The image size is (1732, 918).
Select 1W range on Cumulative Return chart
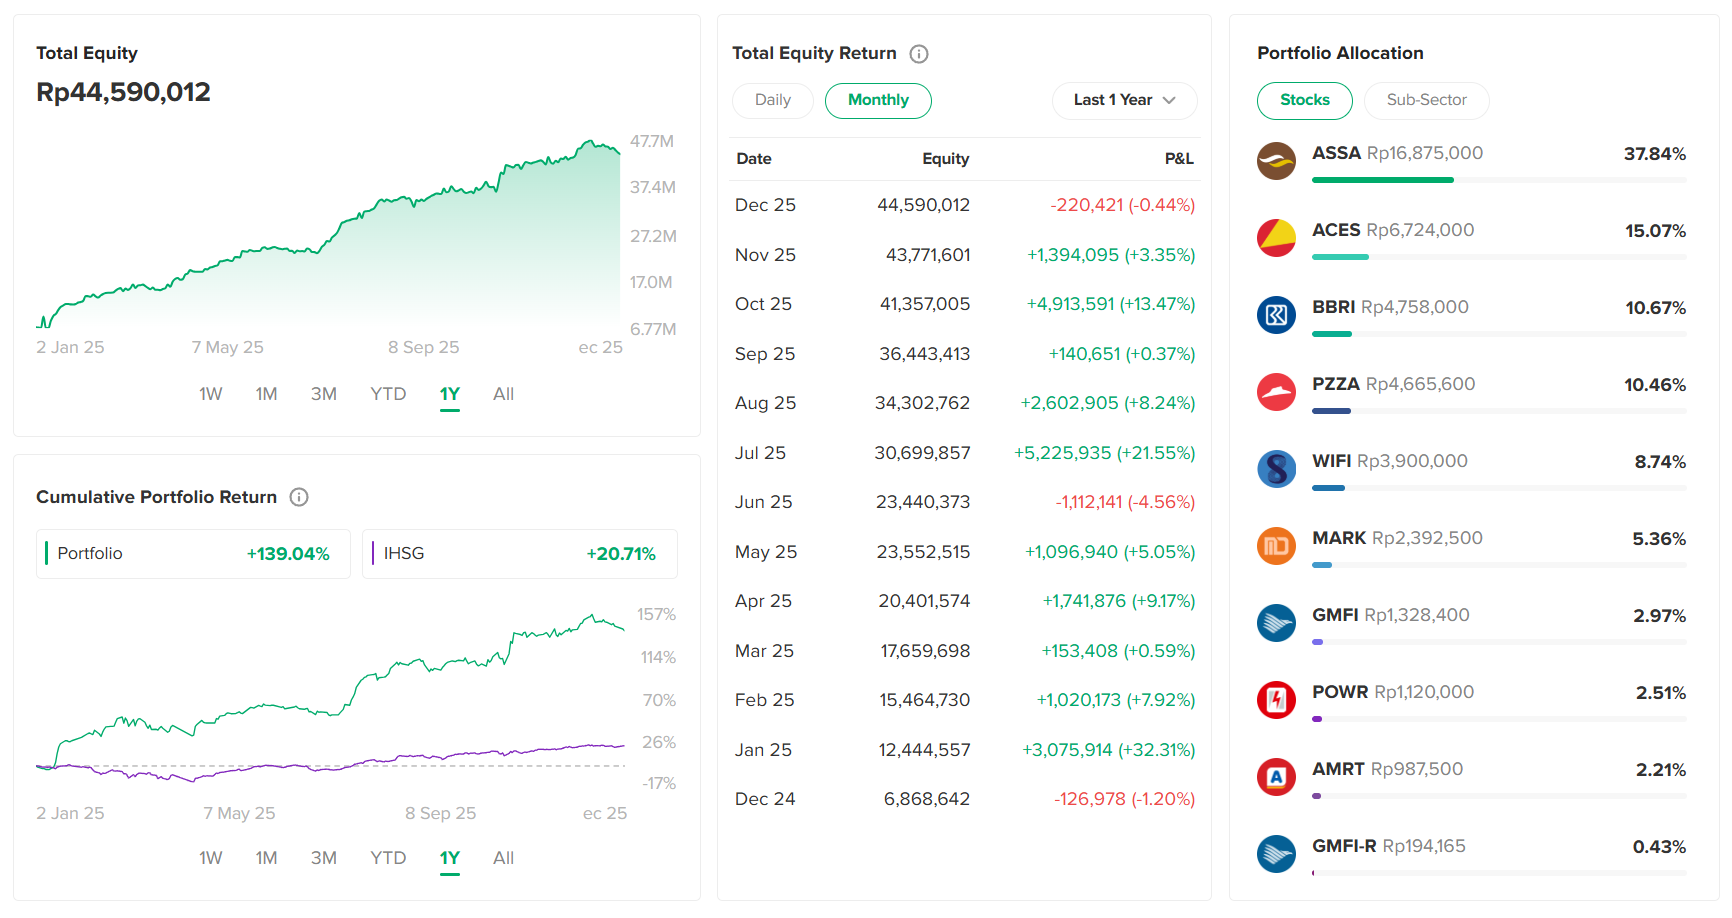pos(211,858)
